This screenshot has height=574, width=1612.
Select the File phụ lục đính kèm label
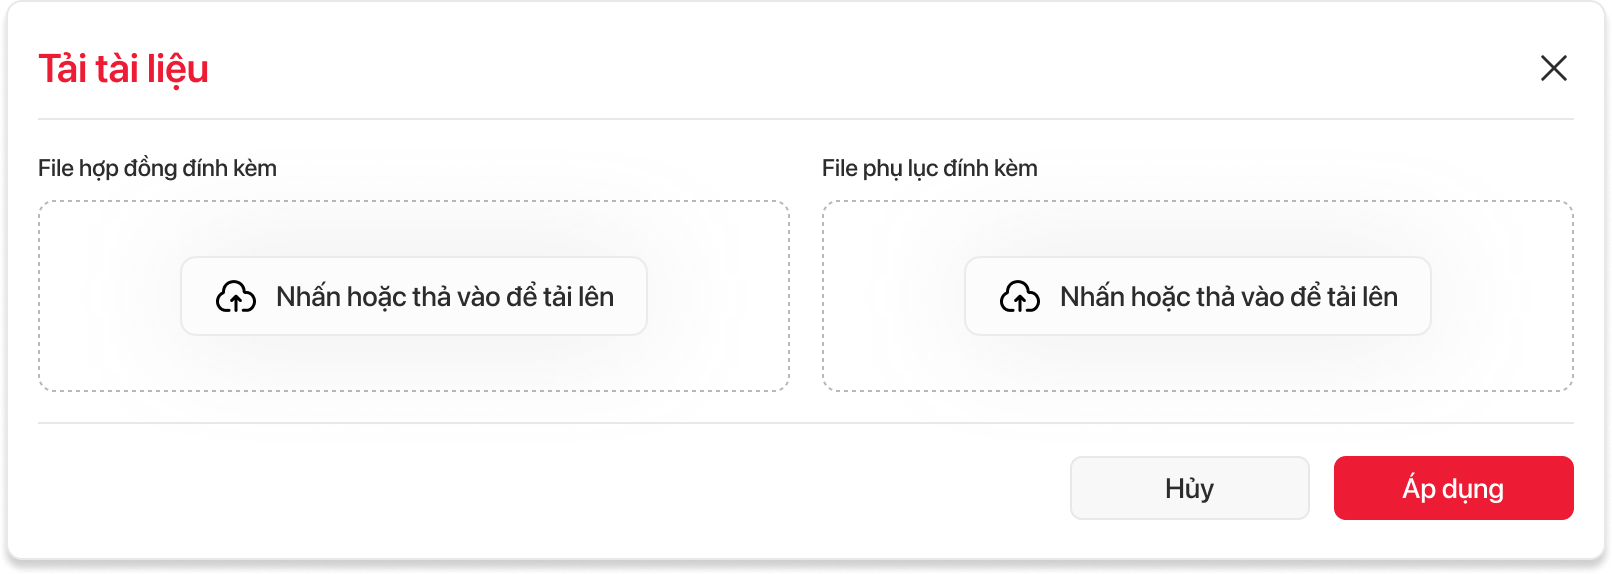point(929,168)
